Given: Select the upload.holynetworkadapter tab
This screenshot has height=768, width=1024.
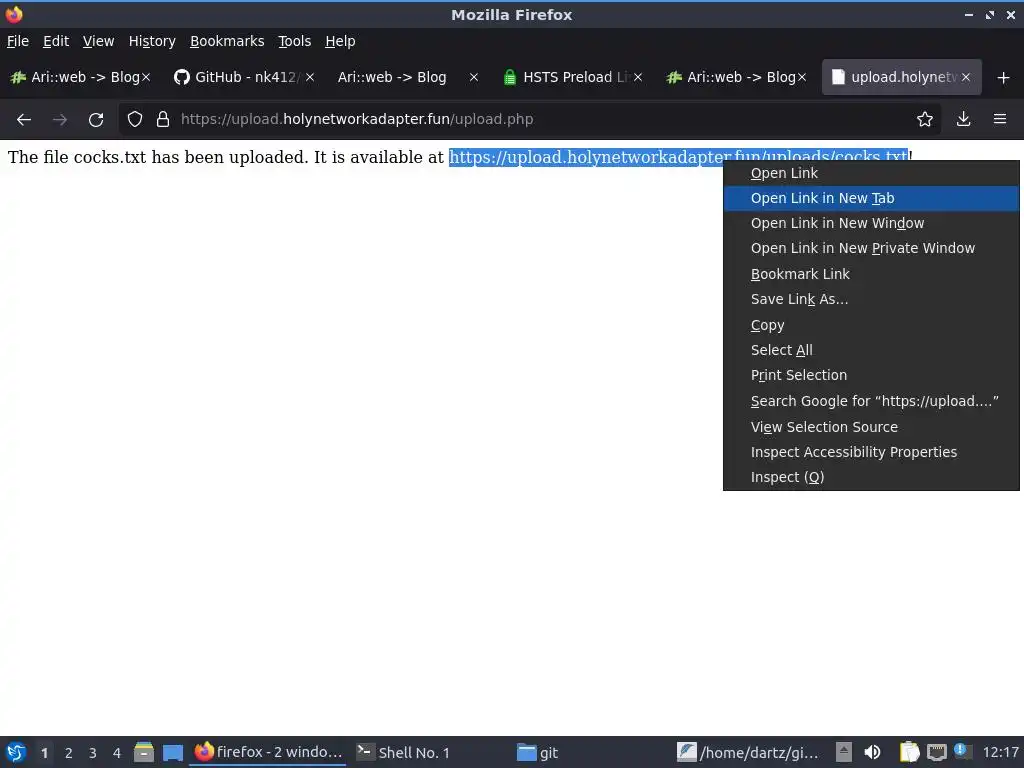Looking at the screenshot, I should tap(901, 77).
